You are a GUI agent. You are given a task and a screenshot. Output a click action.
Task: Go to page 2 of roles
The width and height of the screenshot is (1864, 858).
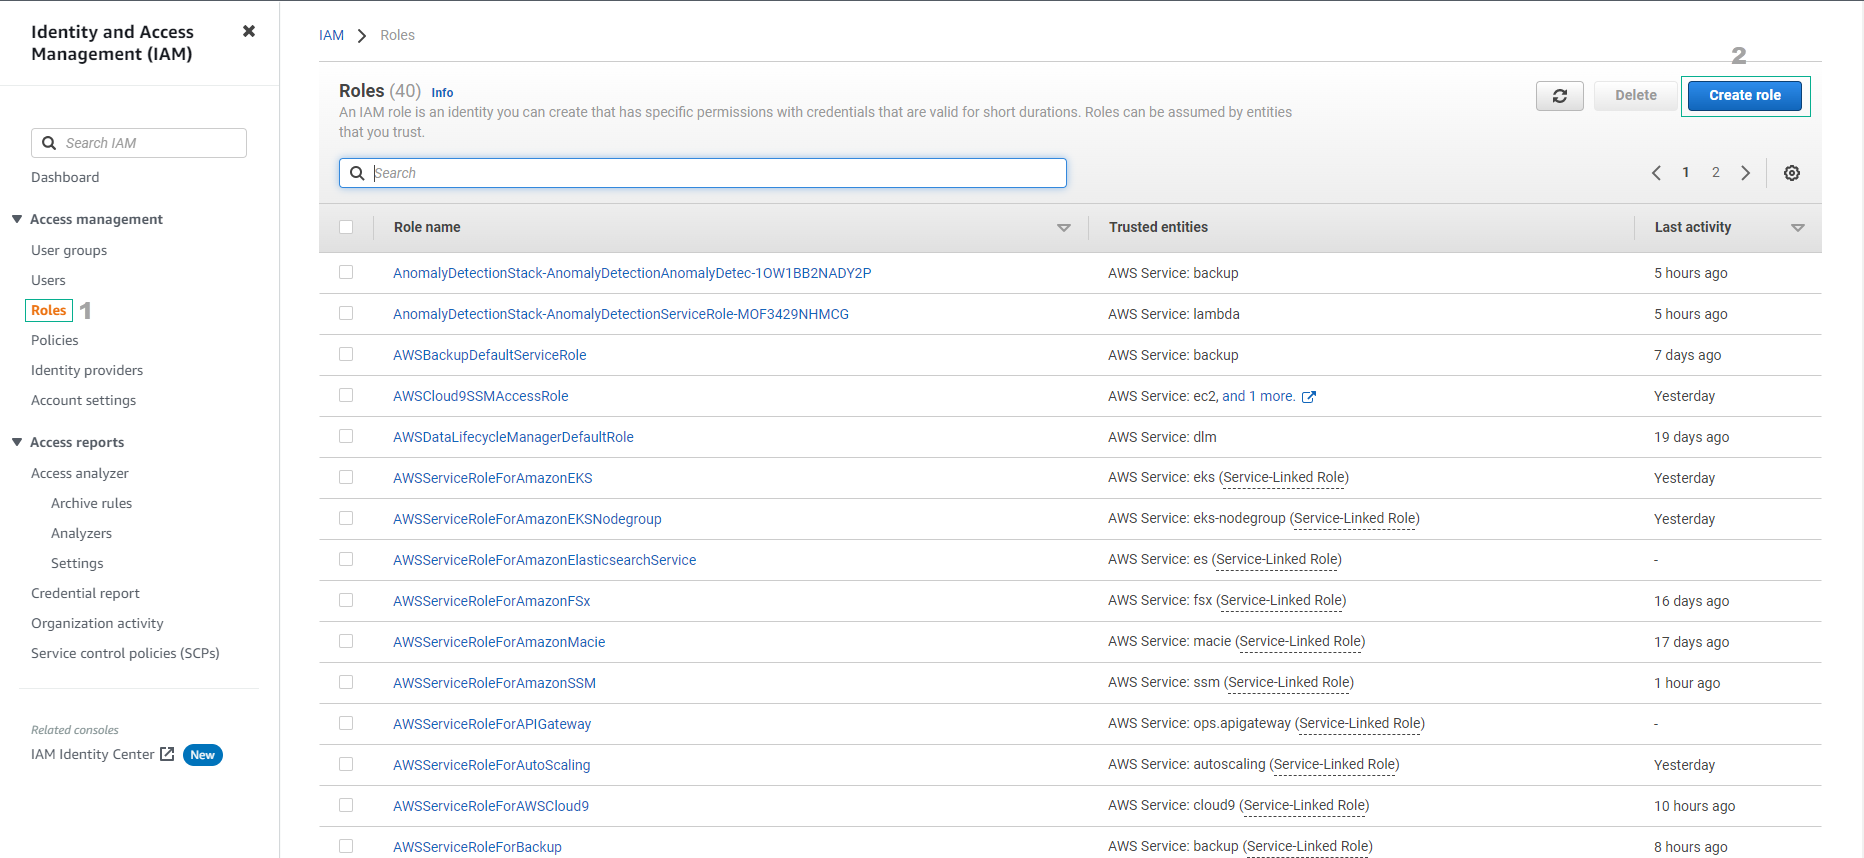pos(1716,173)
